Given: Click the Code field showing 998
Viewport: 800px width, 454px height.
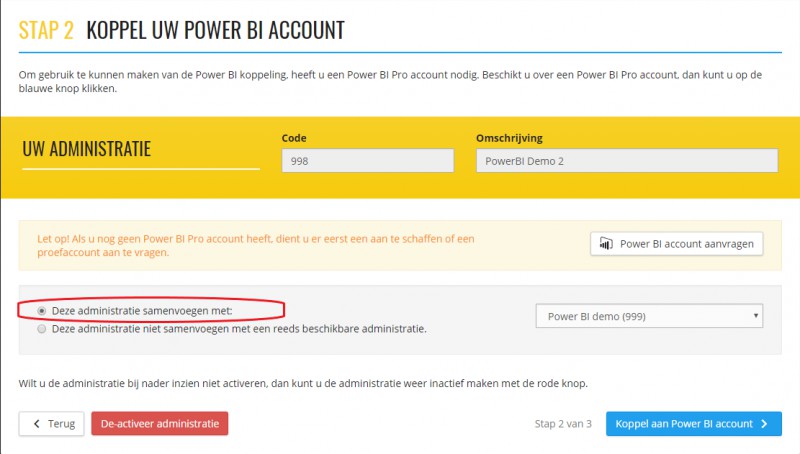Looking at the screenshot, I should point(367,161).
